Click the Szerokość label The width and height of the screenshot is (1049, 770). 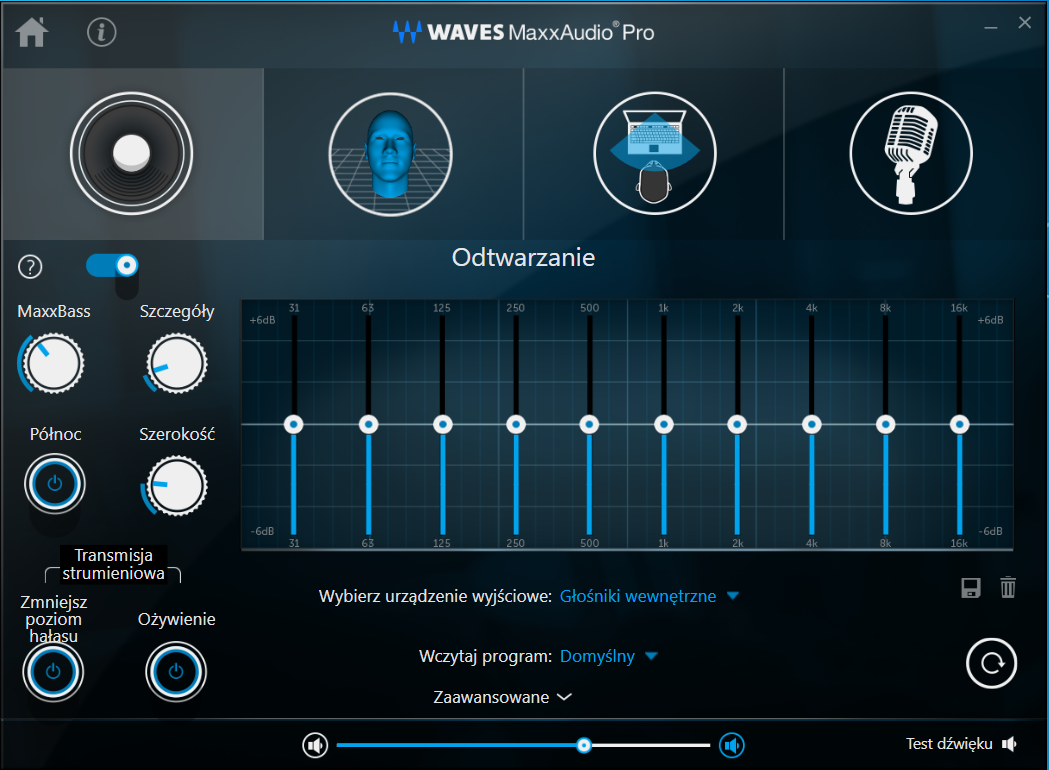tap(177, 434)
